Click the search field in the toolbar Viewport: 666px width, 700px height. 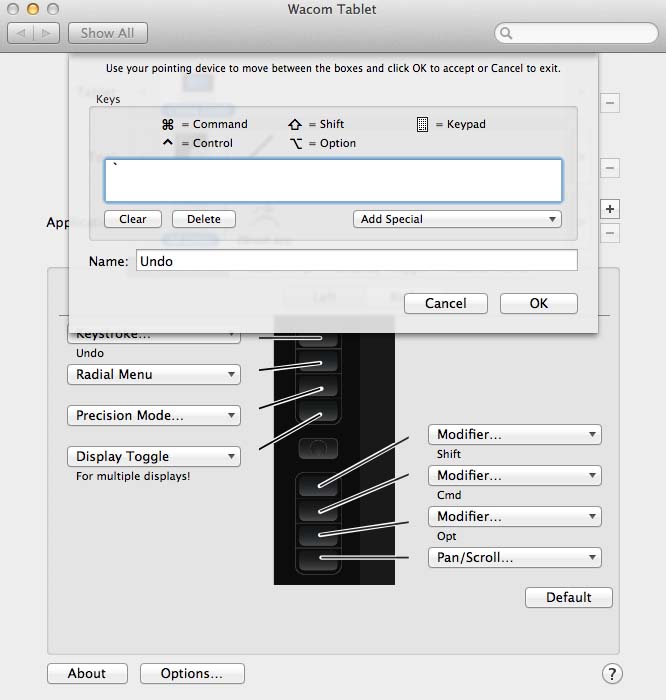tap(576, 33)
